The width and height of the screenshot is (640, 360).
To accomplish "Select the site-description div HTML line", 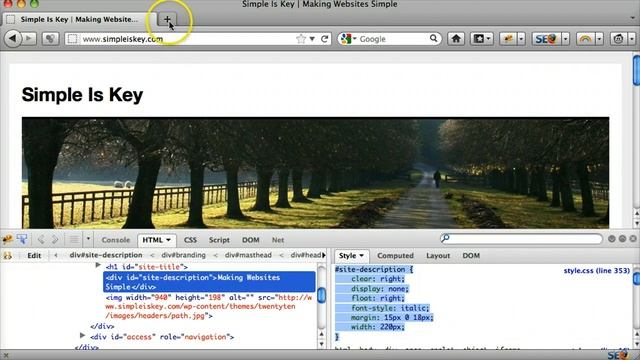I will pos(209,282).
